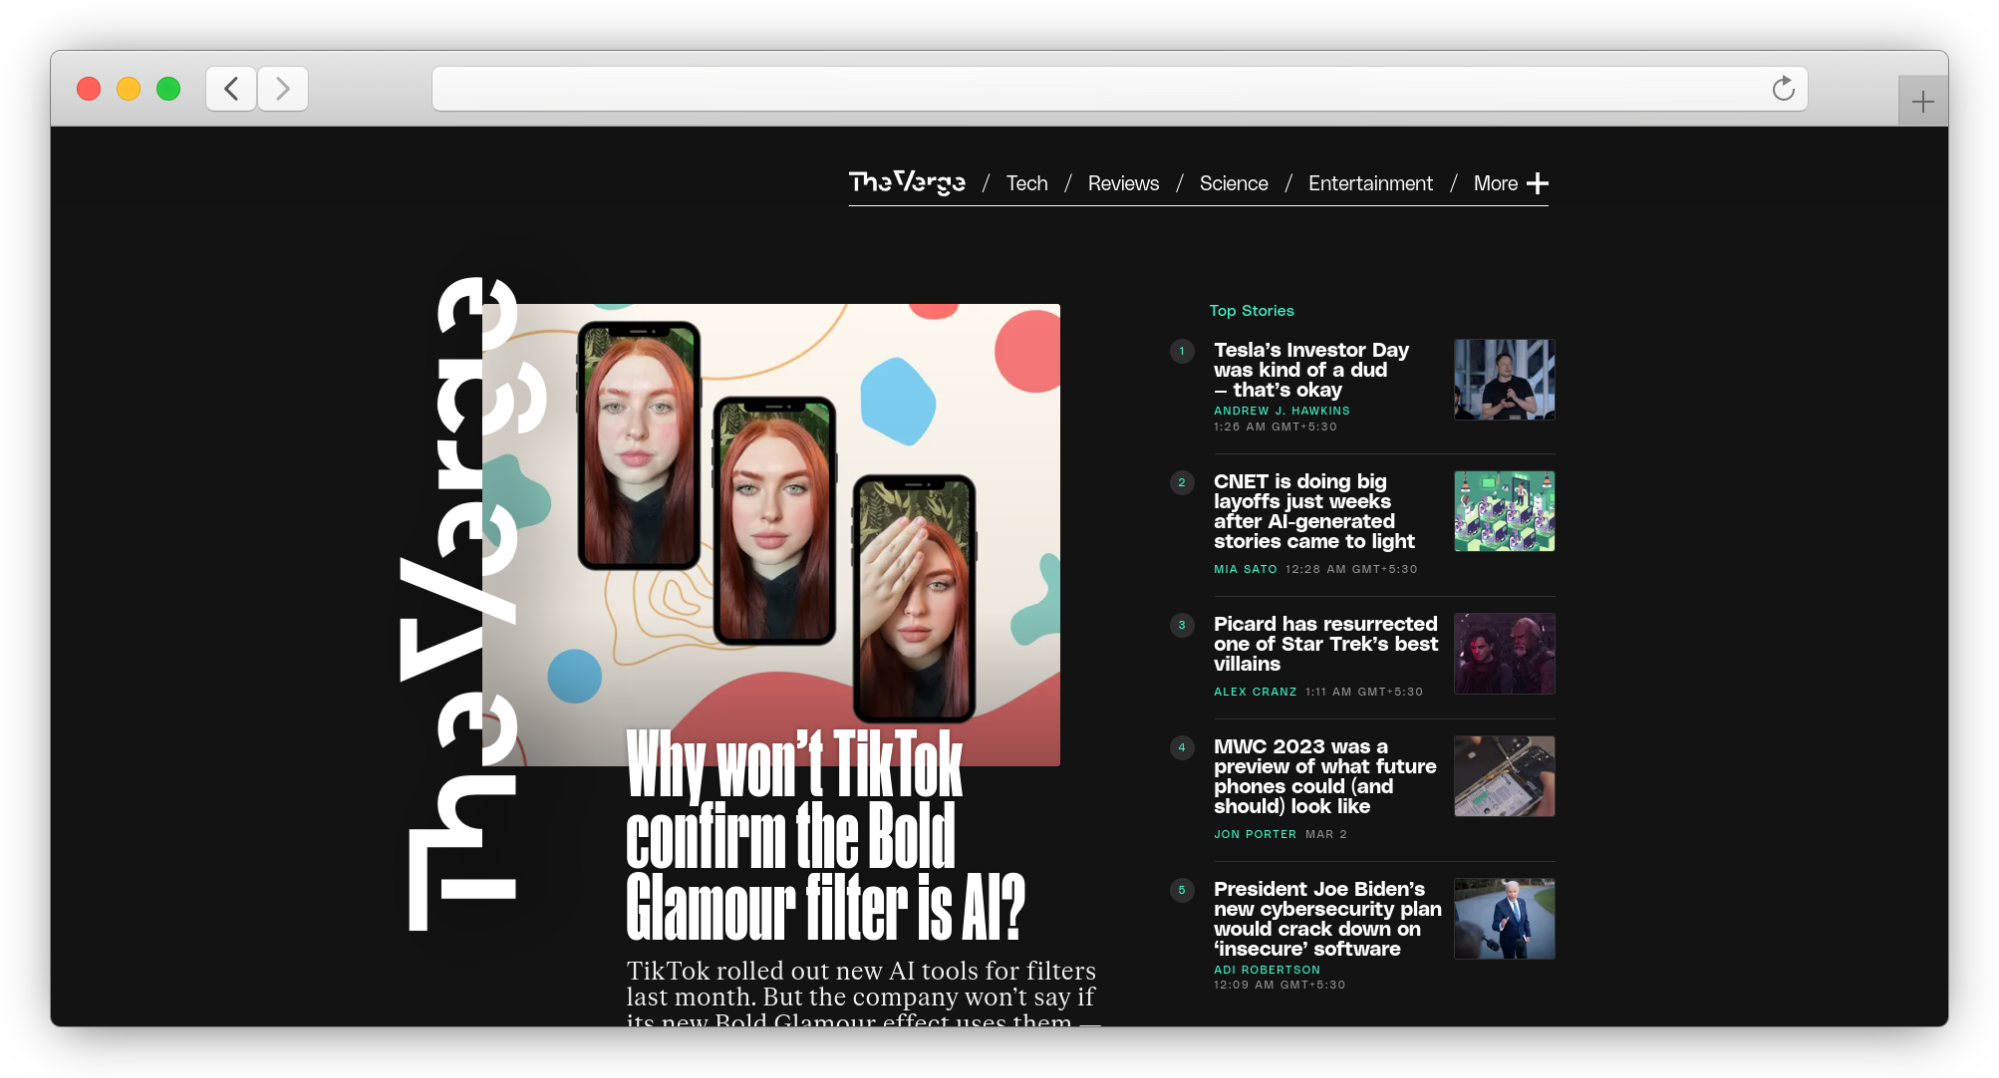The width and height of the screenshot is (1999, 1078).
Task: Click the MAR 2 date label
Action: [1326, 834]
